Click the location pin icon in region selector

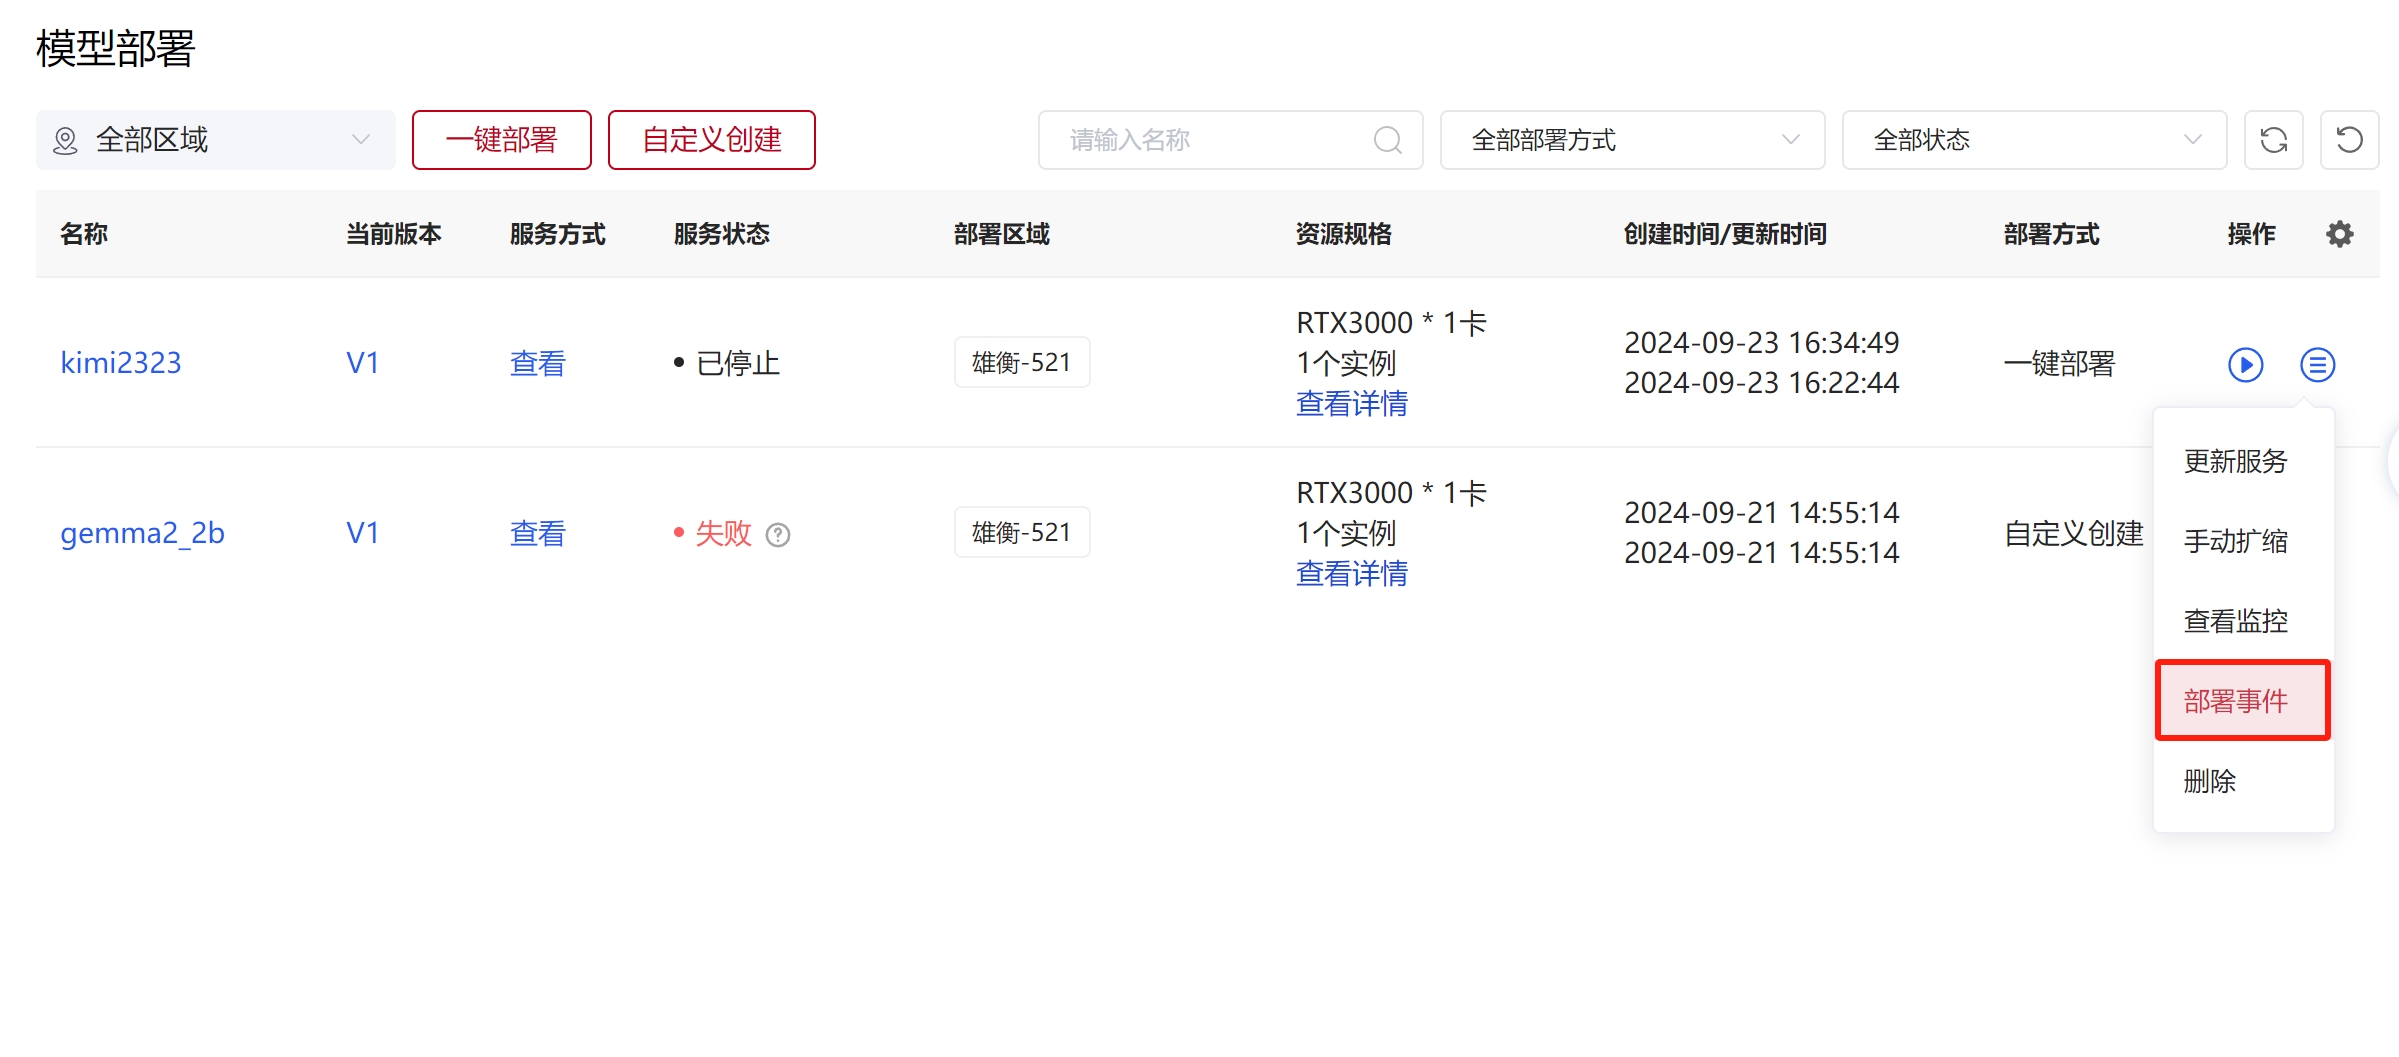point(65,141)
